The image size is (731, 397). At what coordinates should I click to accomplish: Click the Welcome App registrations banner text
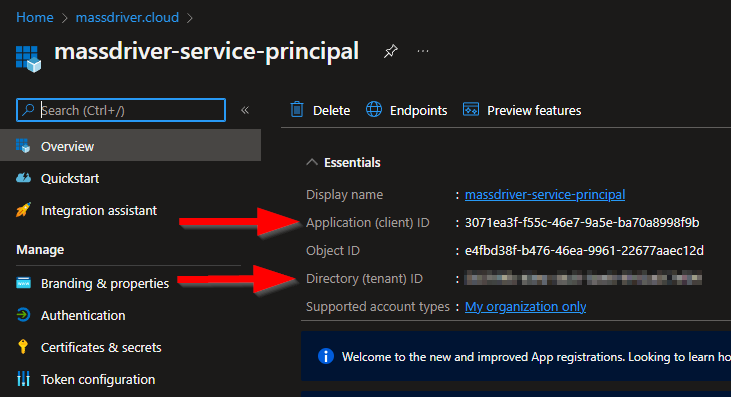[x=536, y=357]
